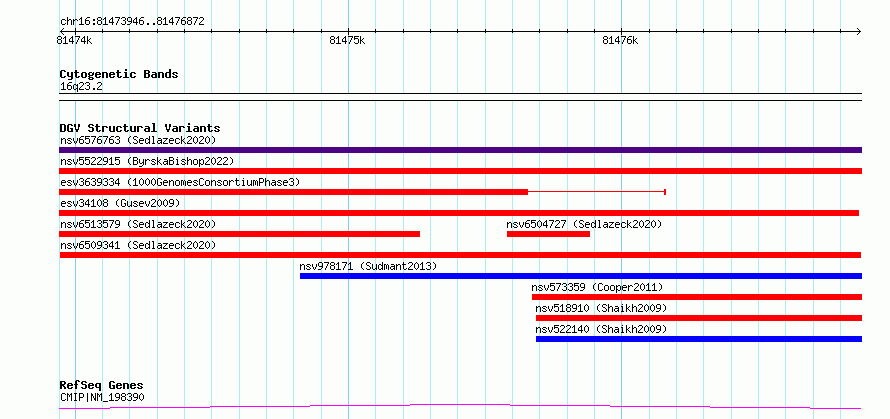Click the 81476k ruler tick label
Image resolution: width=890 pixels, height=419 pixels.
620,40
